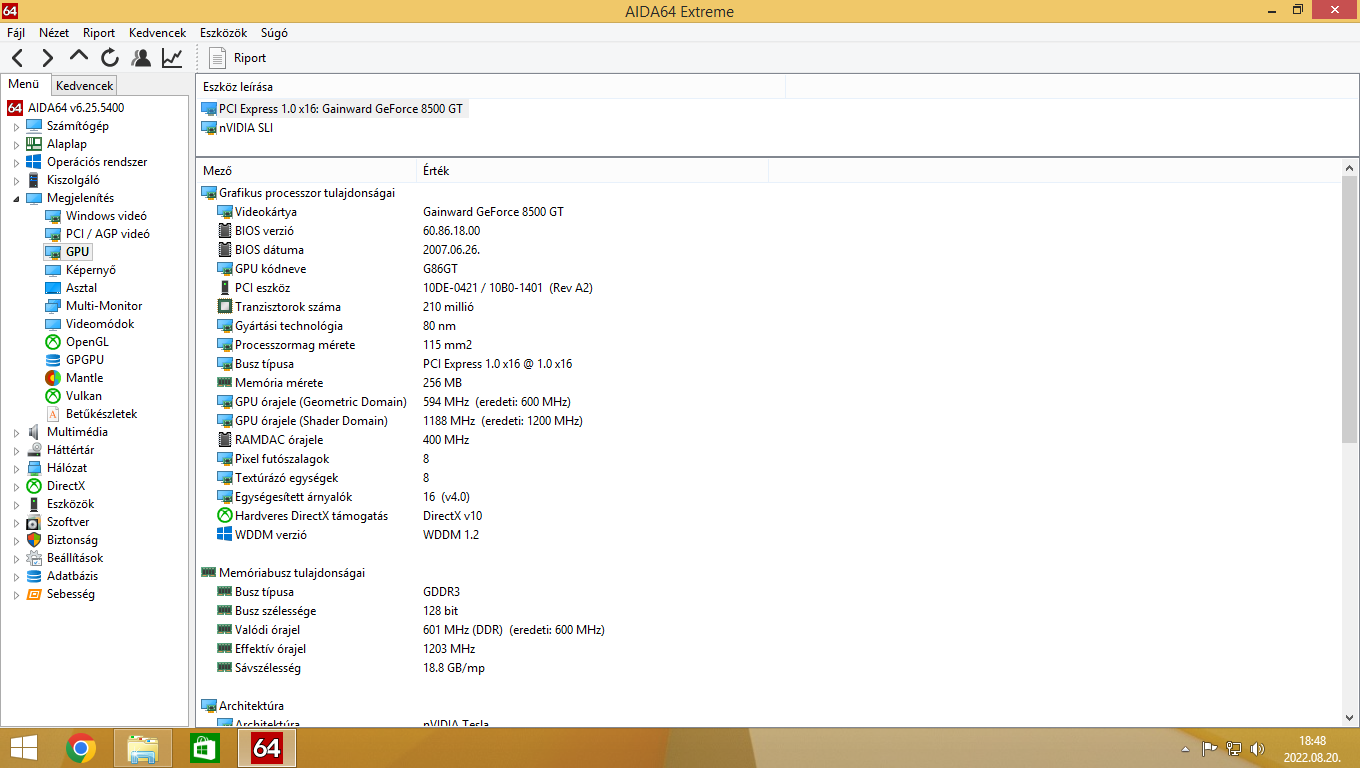This screenshot has height=768, width=1360.
Task: Expand the Kiszolgáló tree node
Action: 16,181
